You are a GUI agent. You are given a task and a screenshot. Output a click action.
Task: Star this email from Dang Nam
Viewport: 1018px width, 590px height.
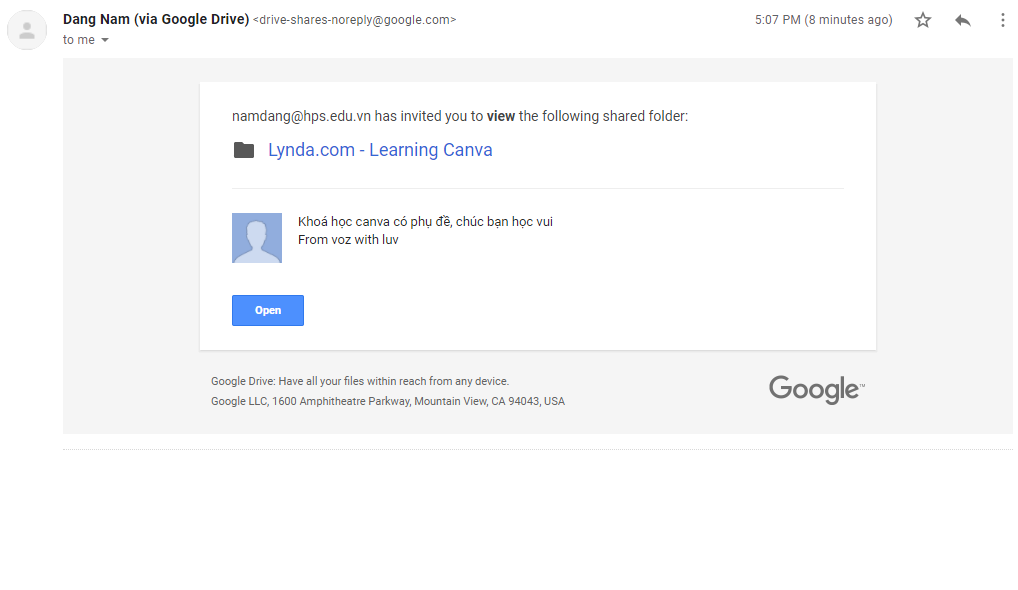(x=923, y=20)
